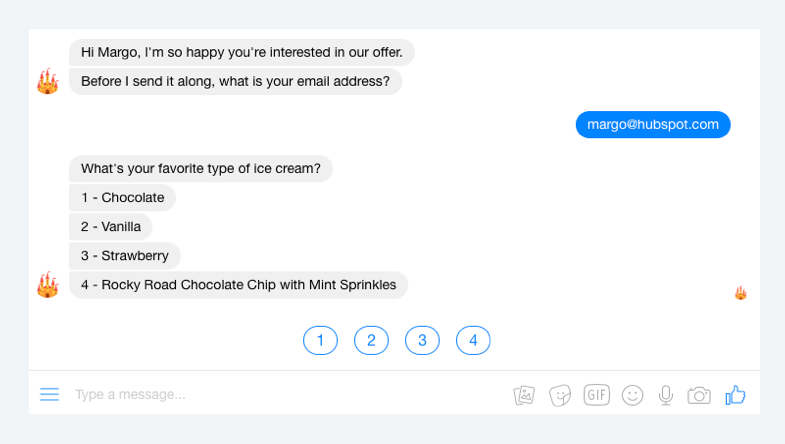Click the small seen-receipt castle icon
This screenshot has height=444, width=785.
click(741, 293)
